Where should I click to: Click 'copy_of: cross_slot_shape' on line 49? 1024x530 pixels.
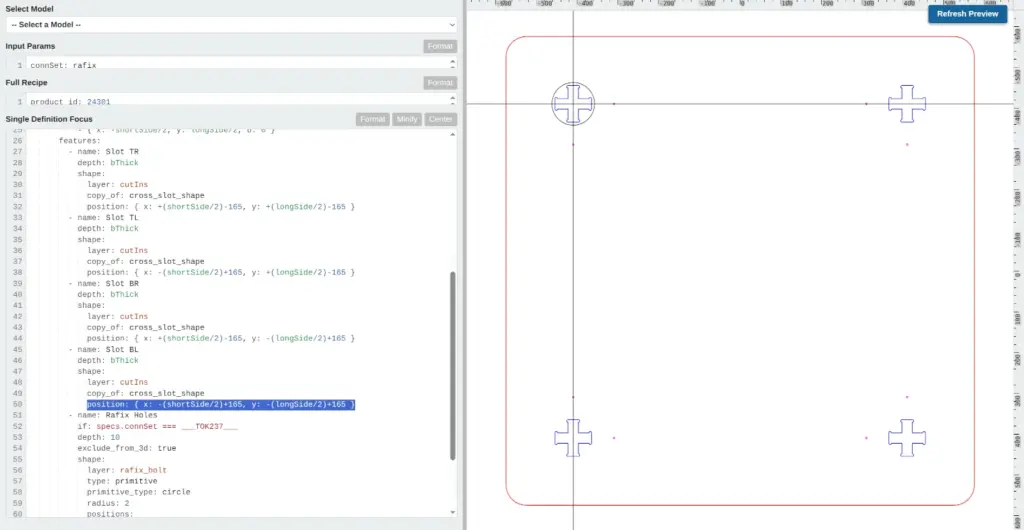(x=146, y=394)
